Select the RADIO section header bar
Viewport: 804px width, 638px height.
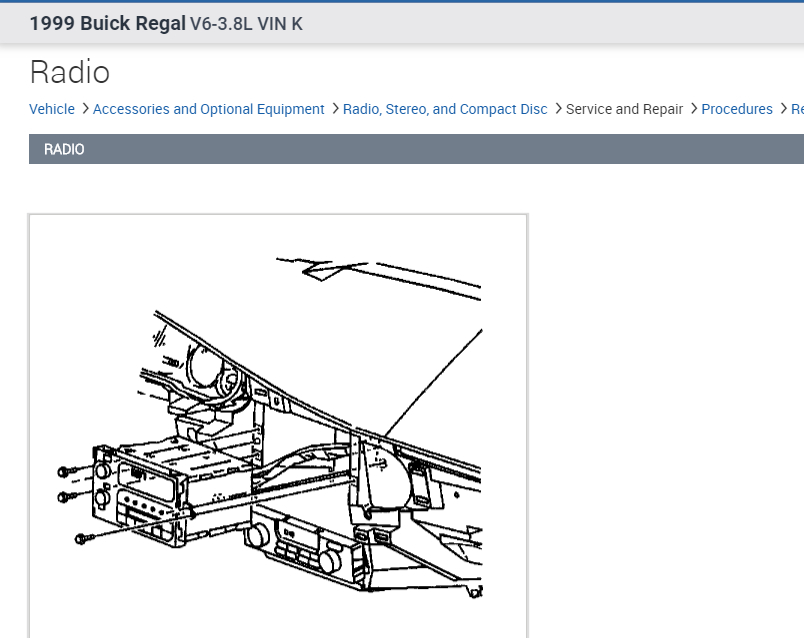coord(416,149)
